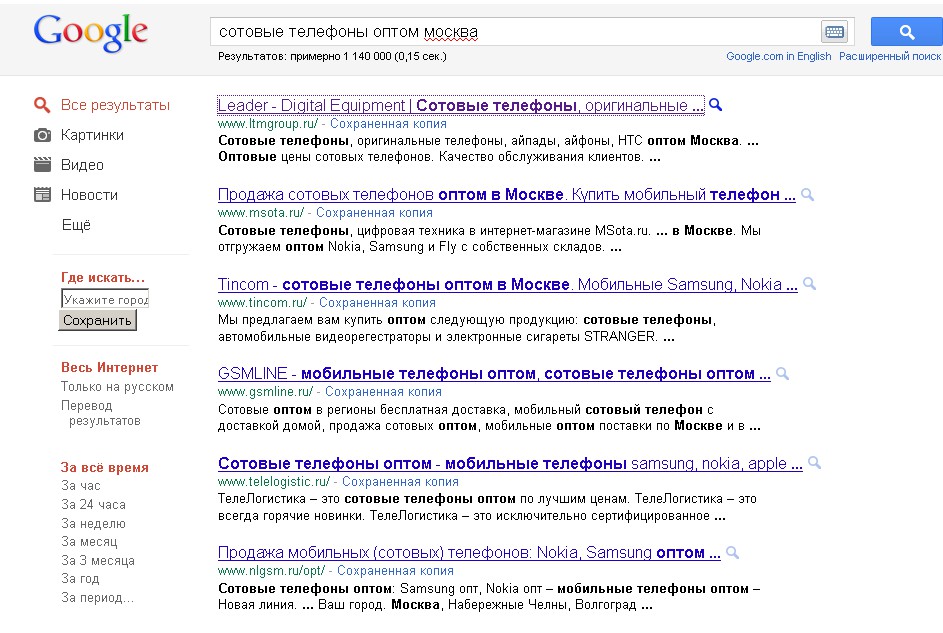Image resolution: width=943 pixels, height=633 pixels.
Task: Filter results За 3 месяца
Action: point(97,560)
